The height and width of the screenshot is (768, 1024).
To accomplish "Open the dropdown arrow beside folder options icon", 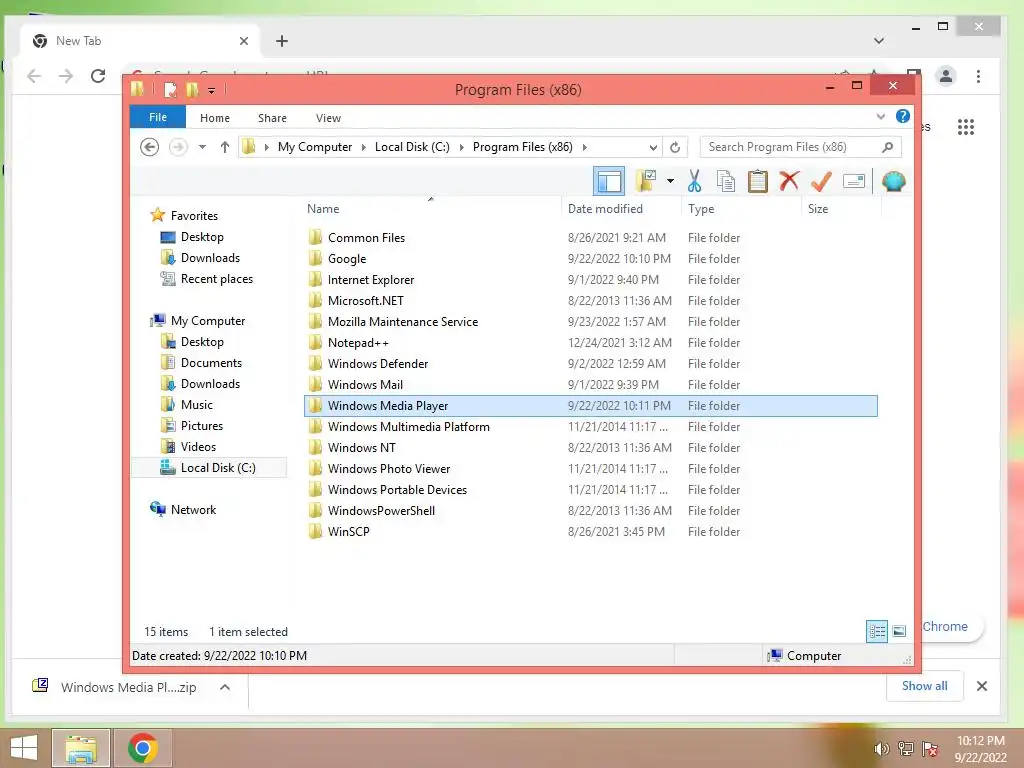I will pos(670,181).
